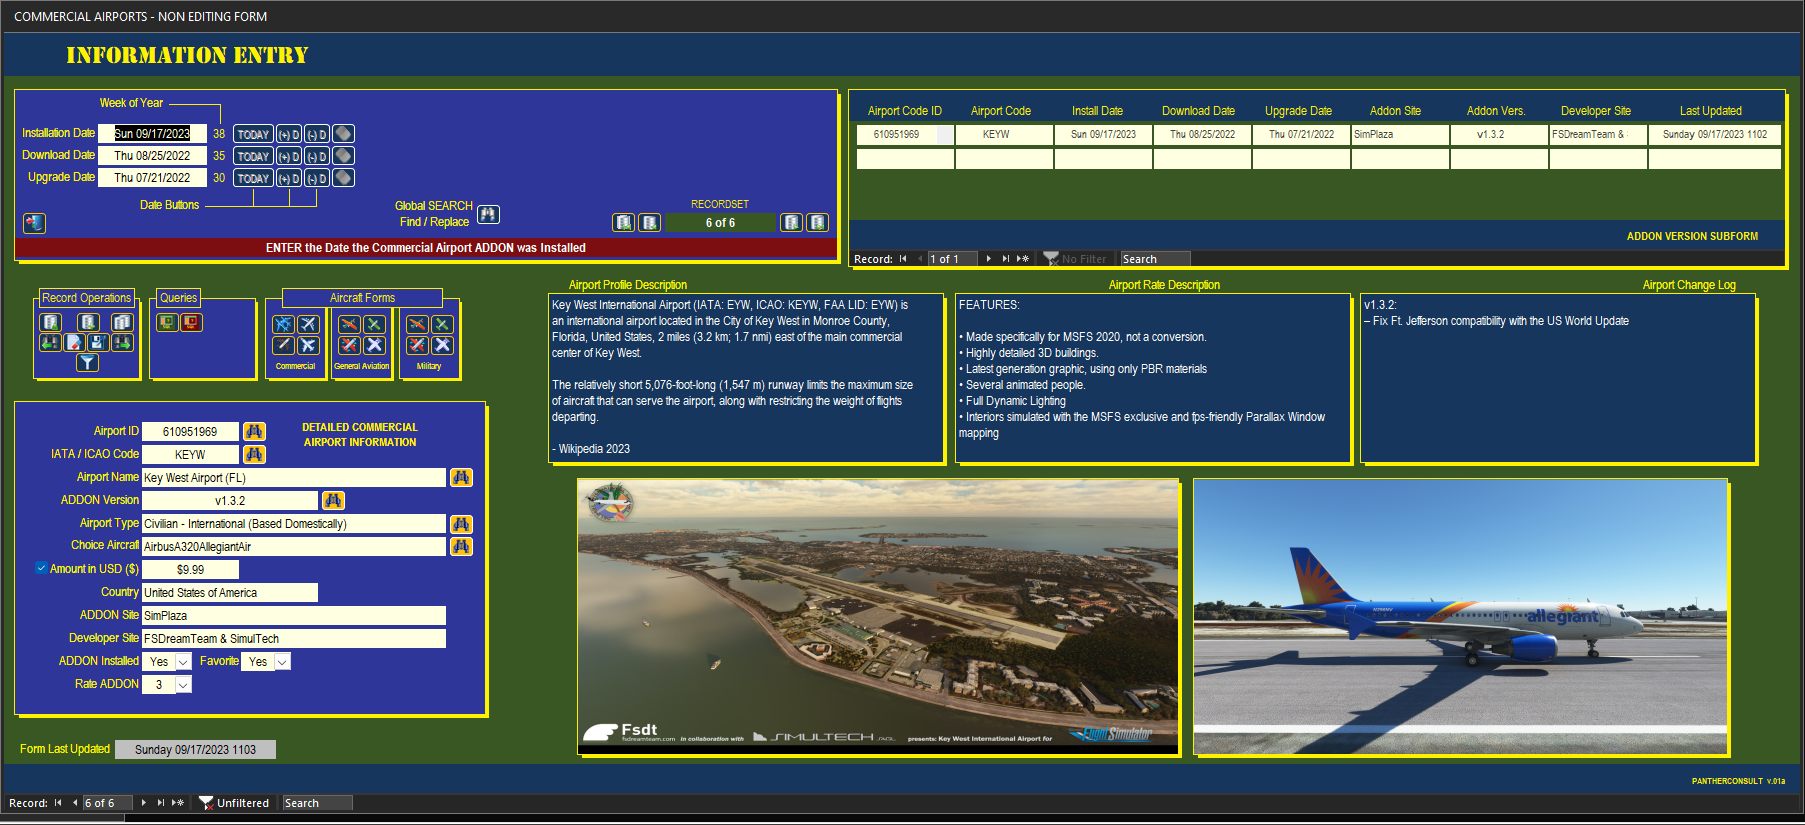
Task: Click the Global SEARCH binoculars icon
Action: (488, 213)
